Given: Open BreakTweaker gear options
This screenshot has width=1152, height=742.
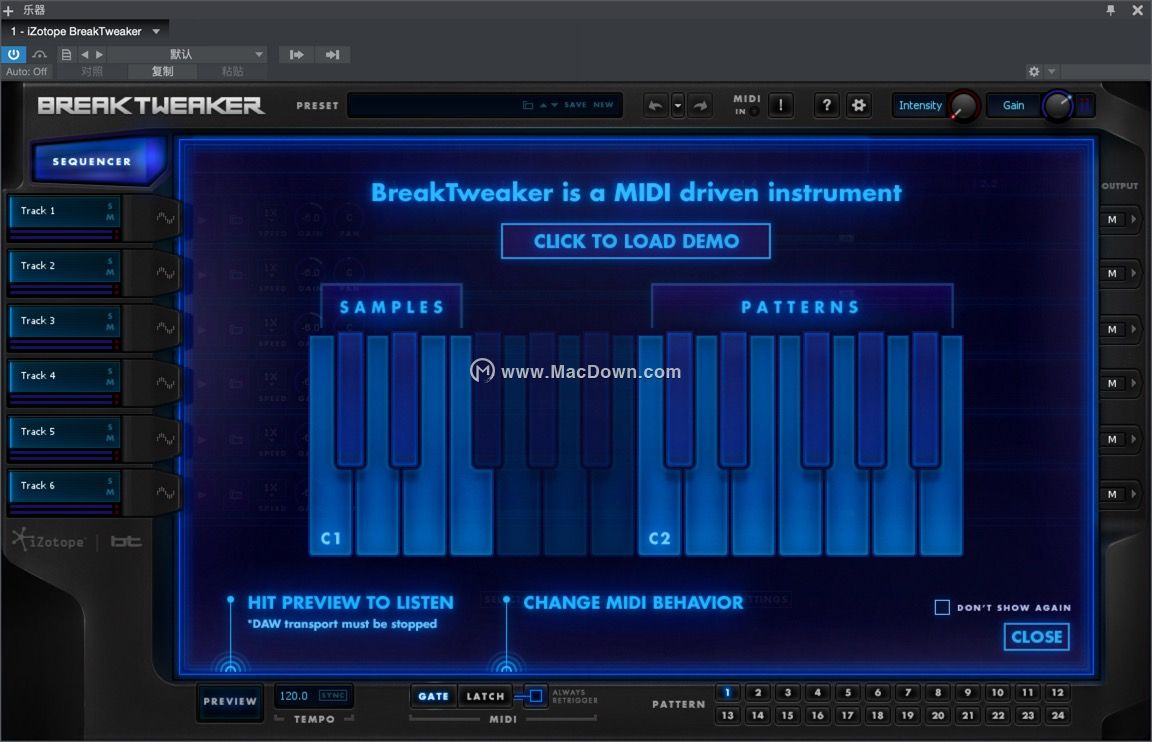Looking at the screenshot, I should point(858,106).
